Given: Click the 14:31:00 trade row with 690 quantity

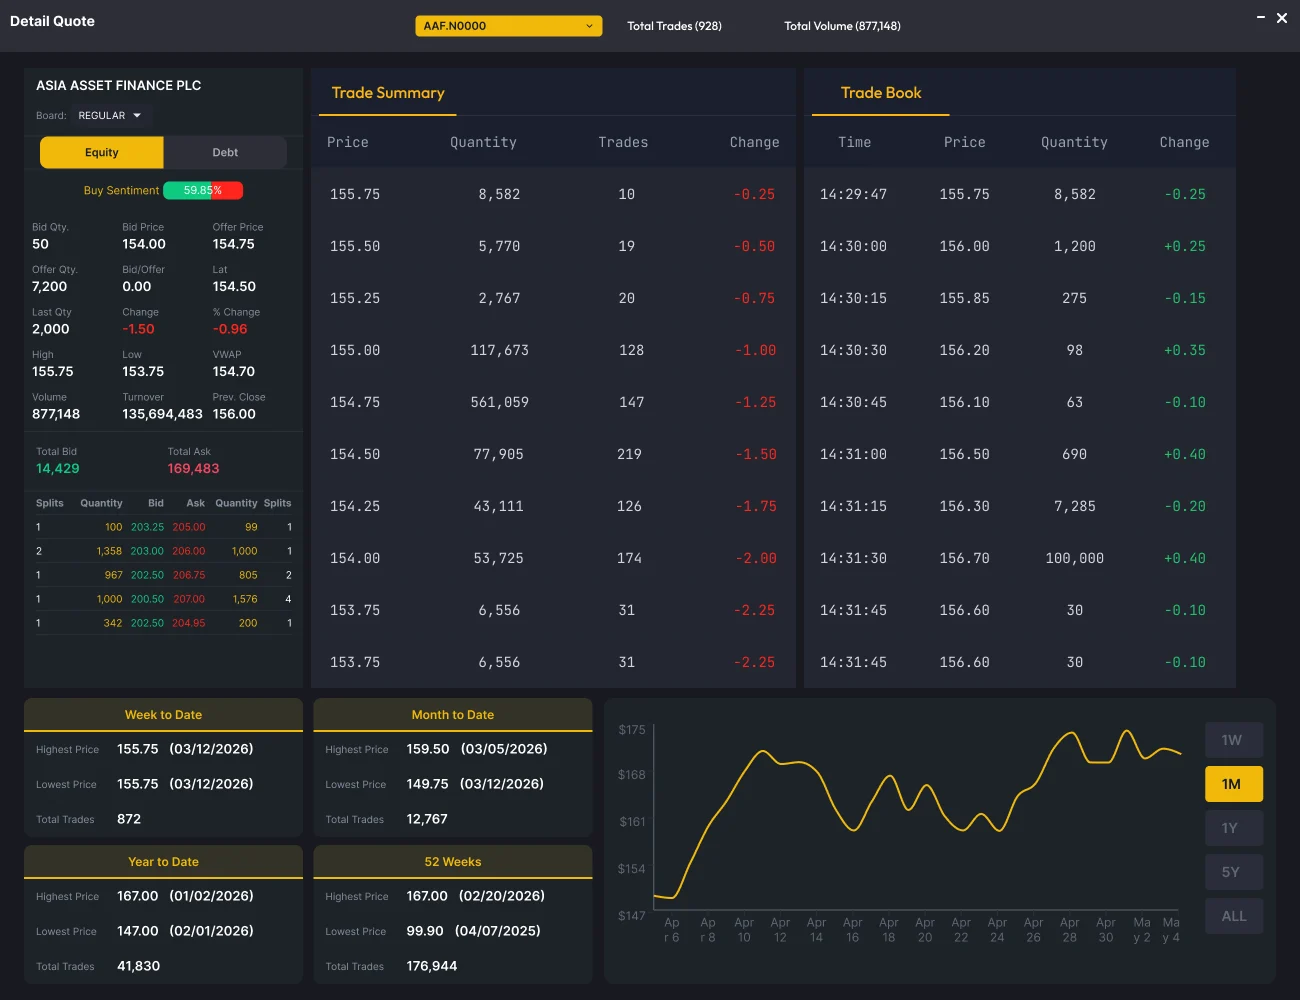Looking at the screenshot, I should (1020, 454).
